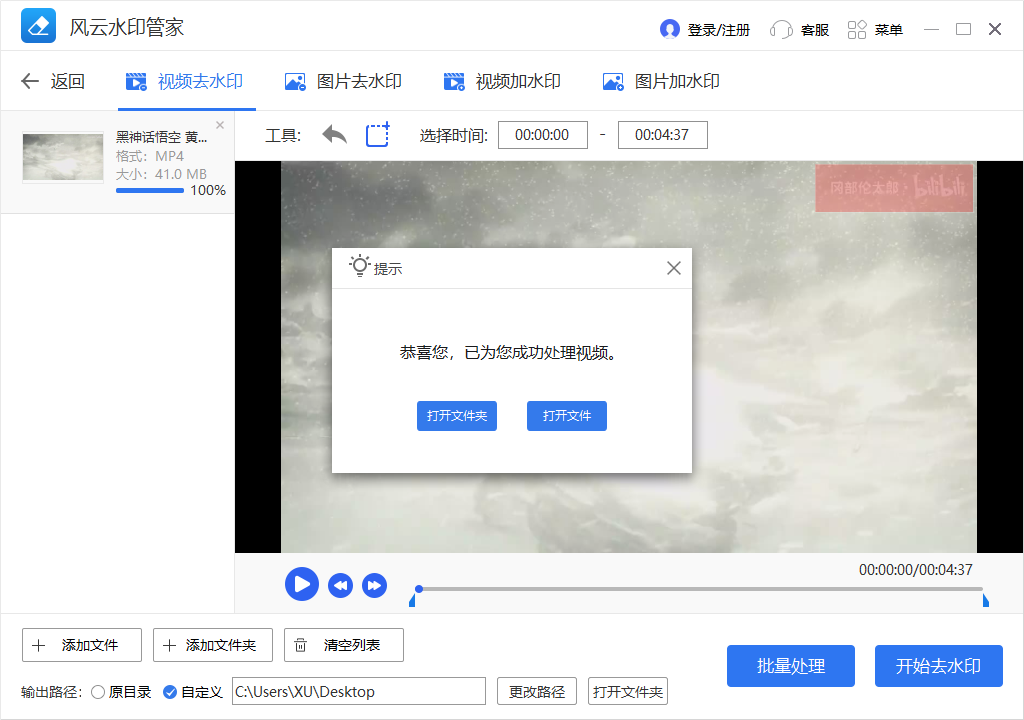Click 打开文件夹 in the success dialog
Viewport: 1024px width, 720px height.
point(457,416)
